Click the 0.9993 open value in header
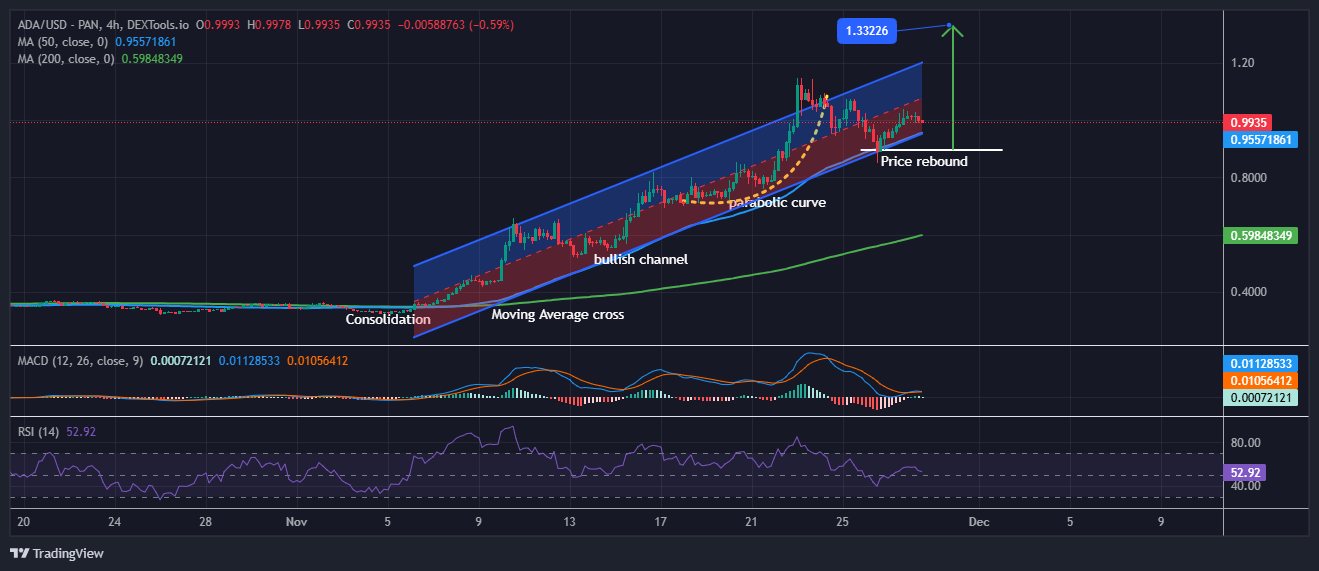The width and height of the screenshot is (1319, 571). point(222,24)
